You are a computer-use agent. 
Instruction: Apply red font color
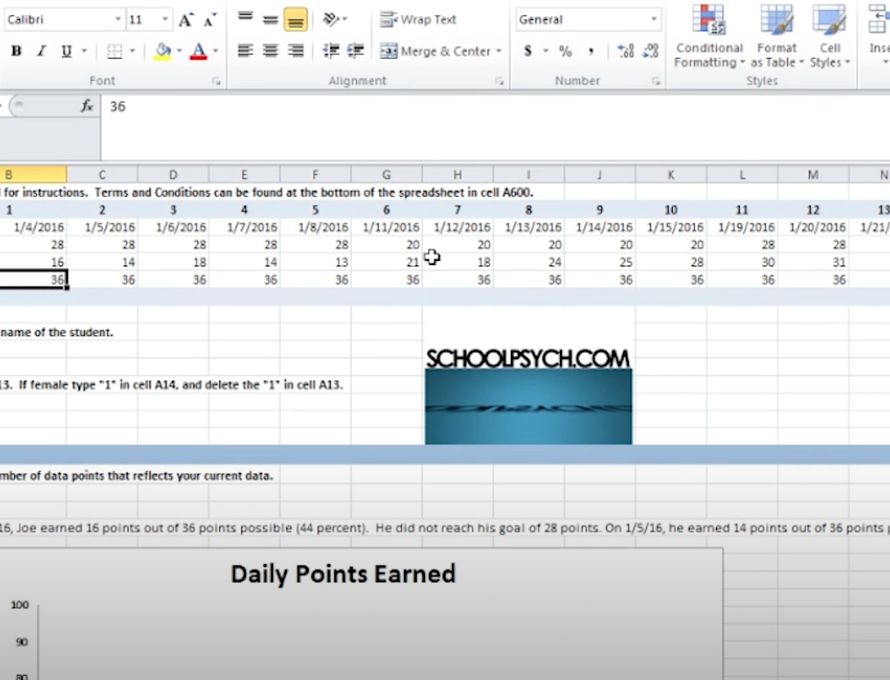[198, 51]
